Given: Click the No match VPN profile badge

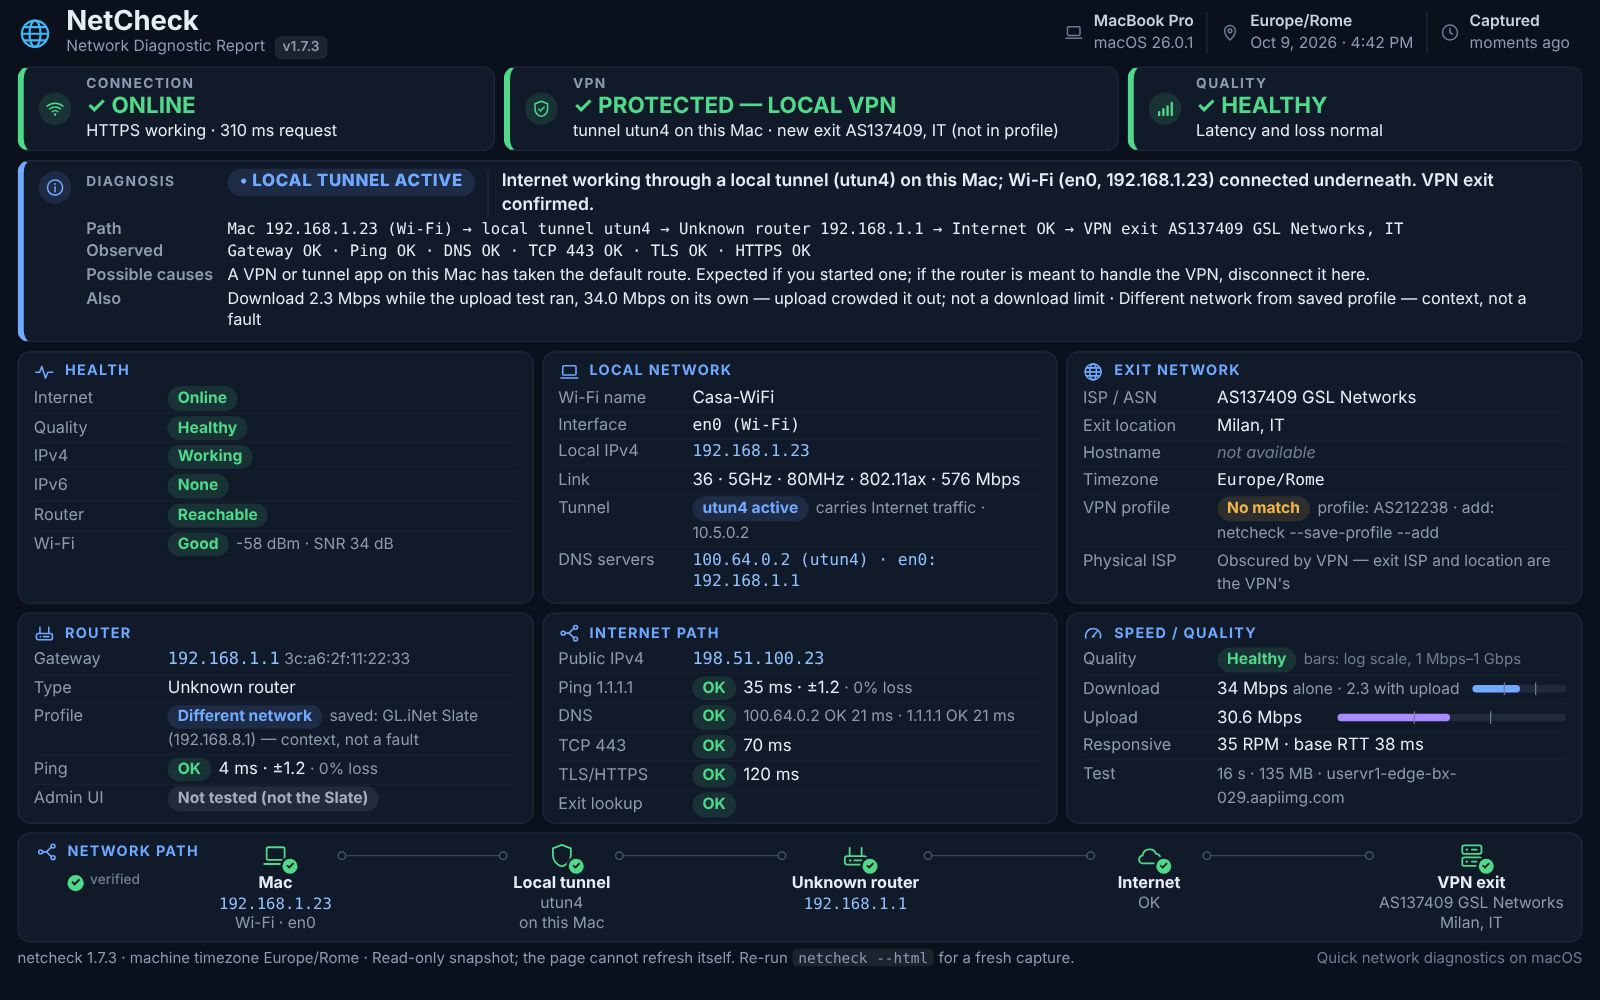Looking at the screenshot, I should point(1263,508).
